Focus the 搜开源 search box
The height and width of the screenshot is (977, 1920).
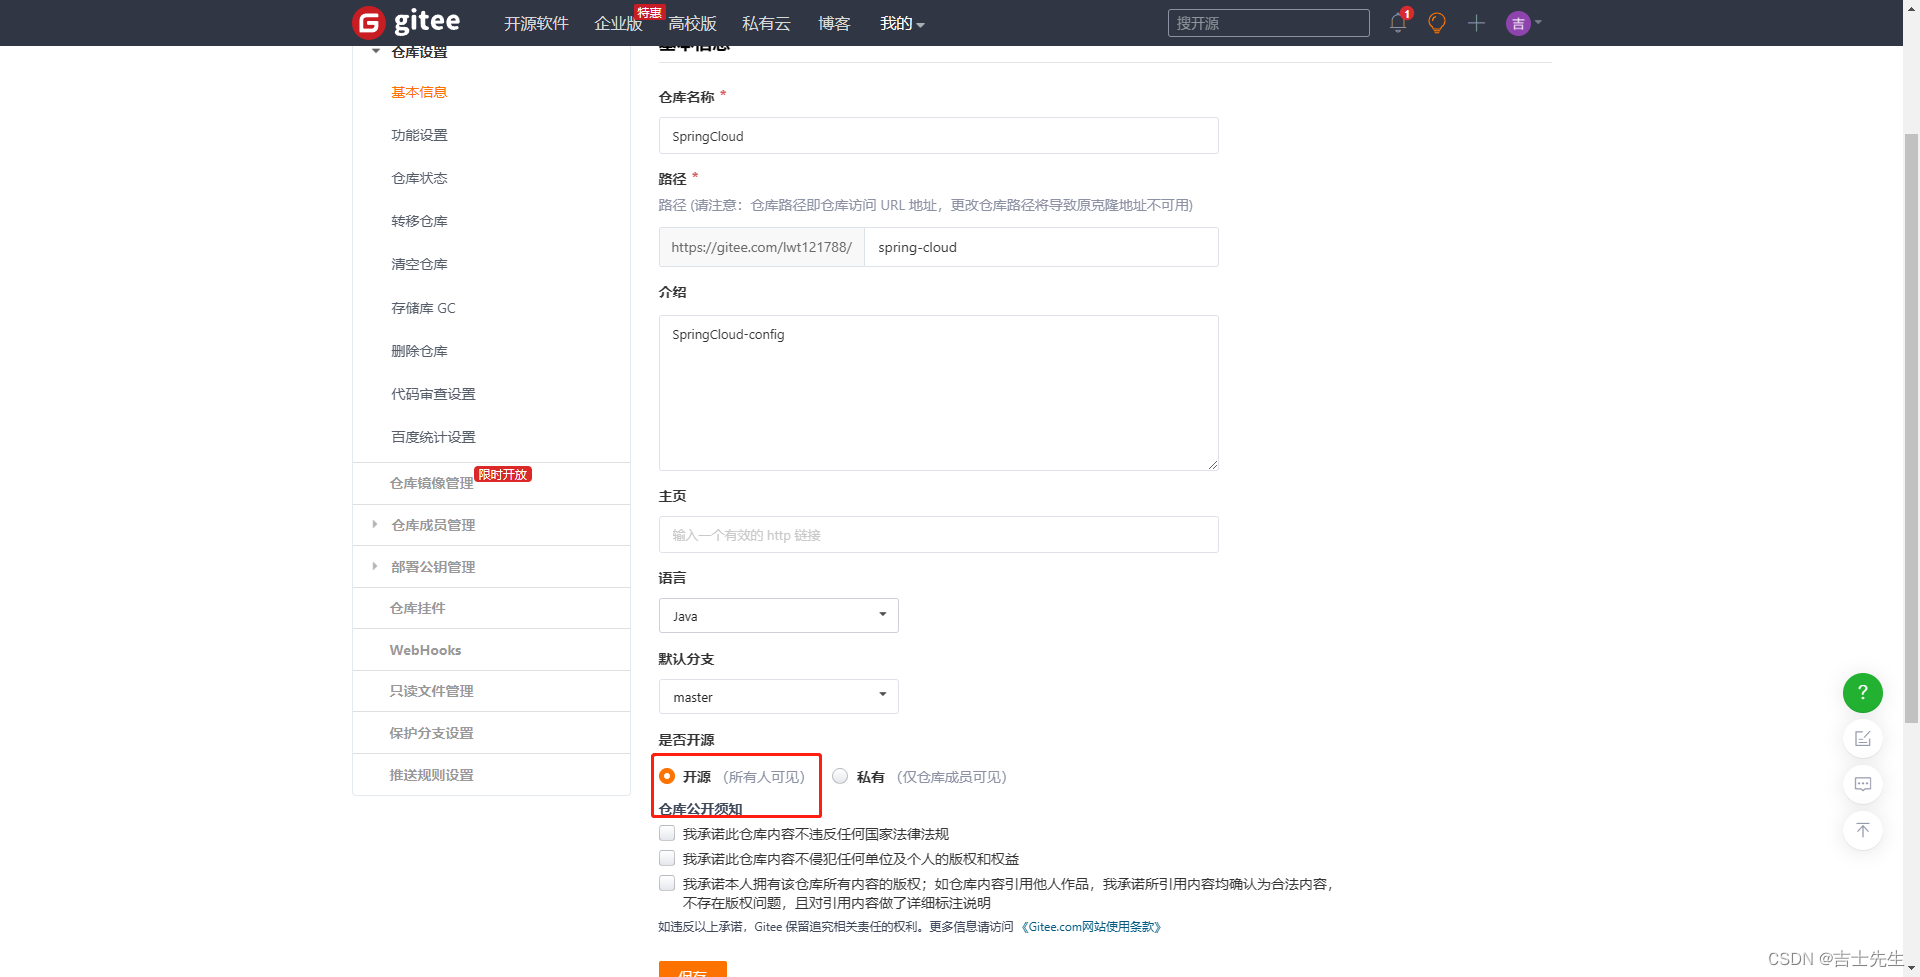point(1268,23)
